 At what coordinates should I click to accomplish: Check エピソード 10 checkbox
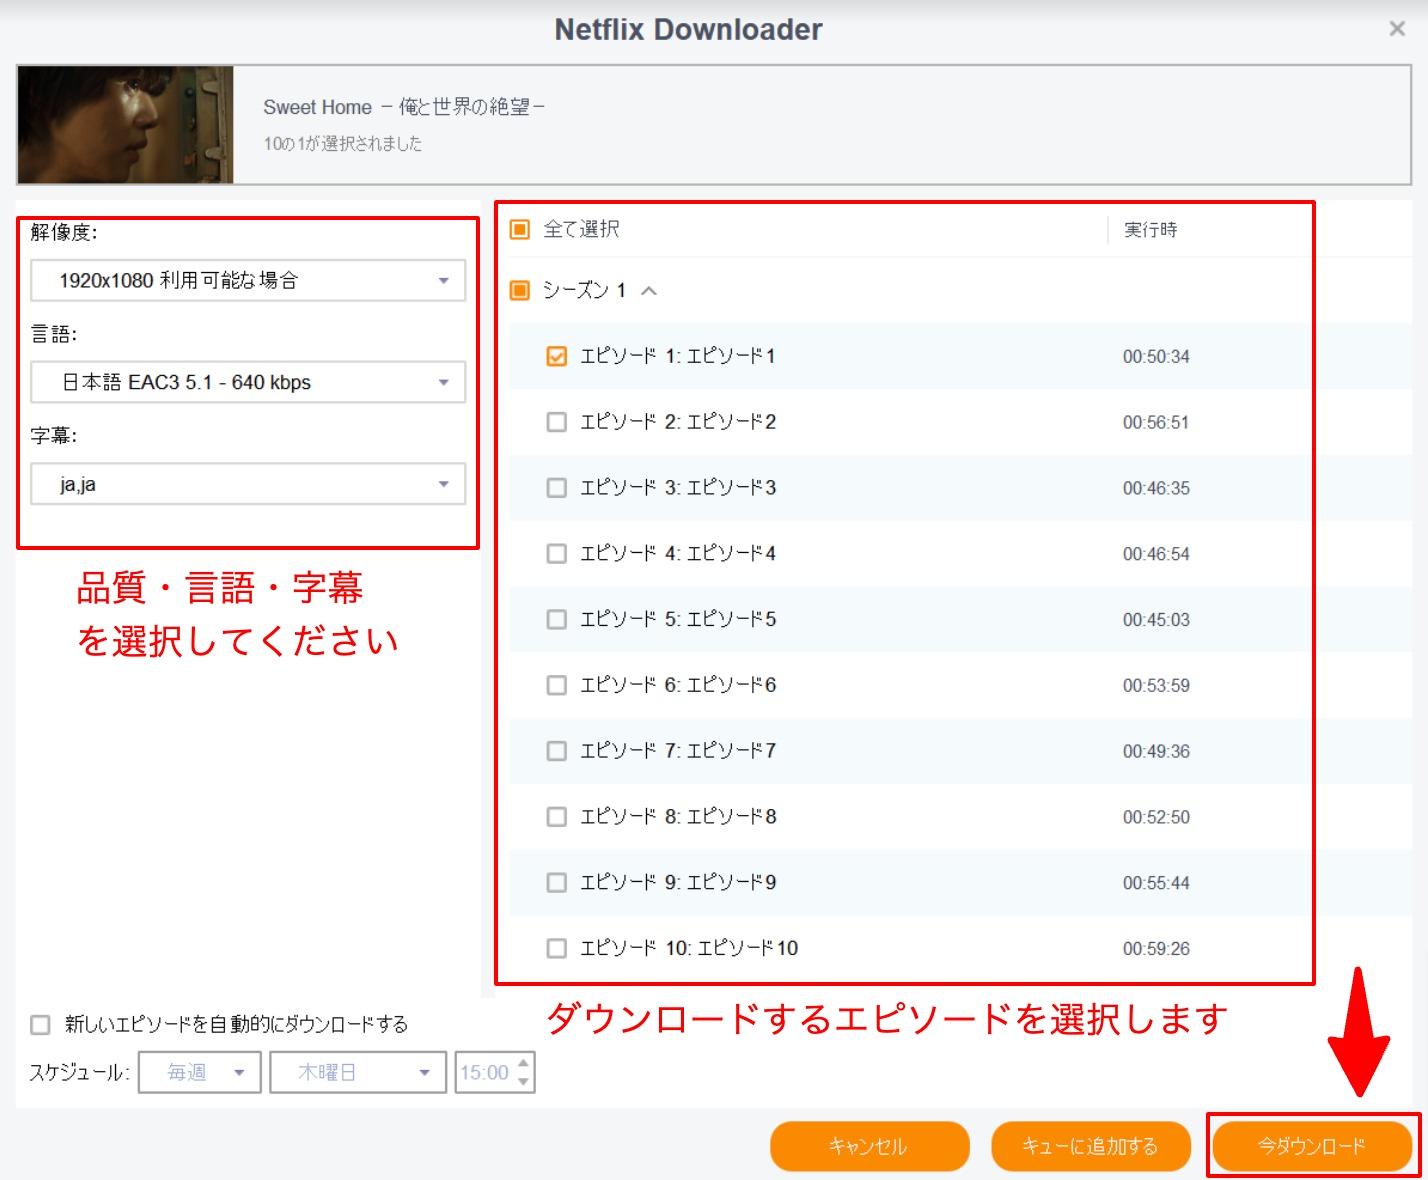pos(557,948)
